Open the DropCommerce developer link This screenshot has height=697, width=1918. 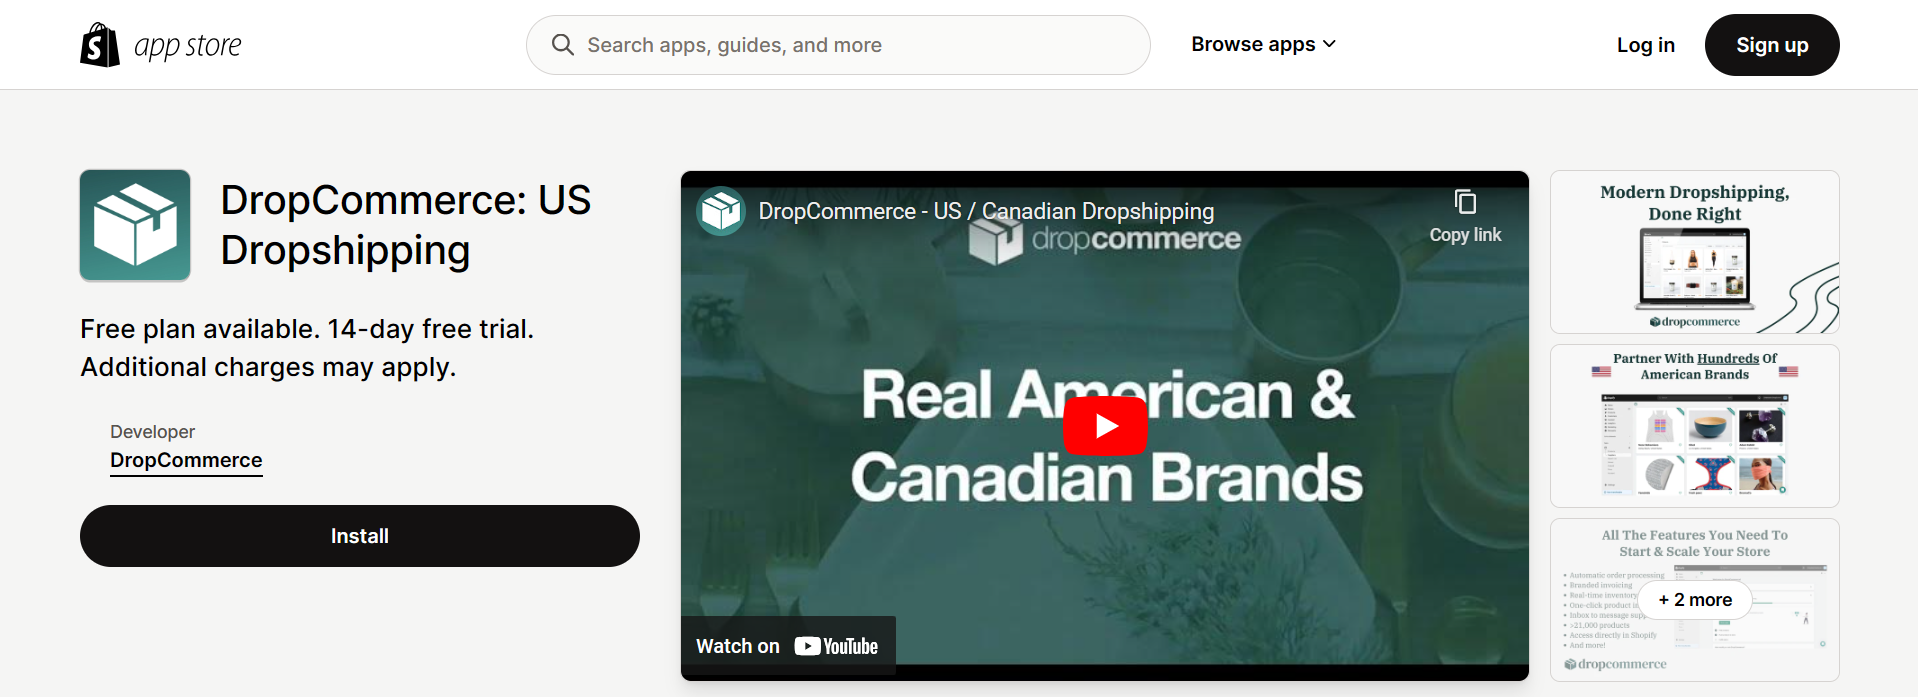point(186,460)
